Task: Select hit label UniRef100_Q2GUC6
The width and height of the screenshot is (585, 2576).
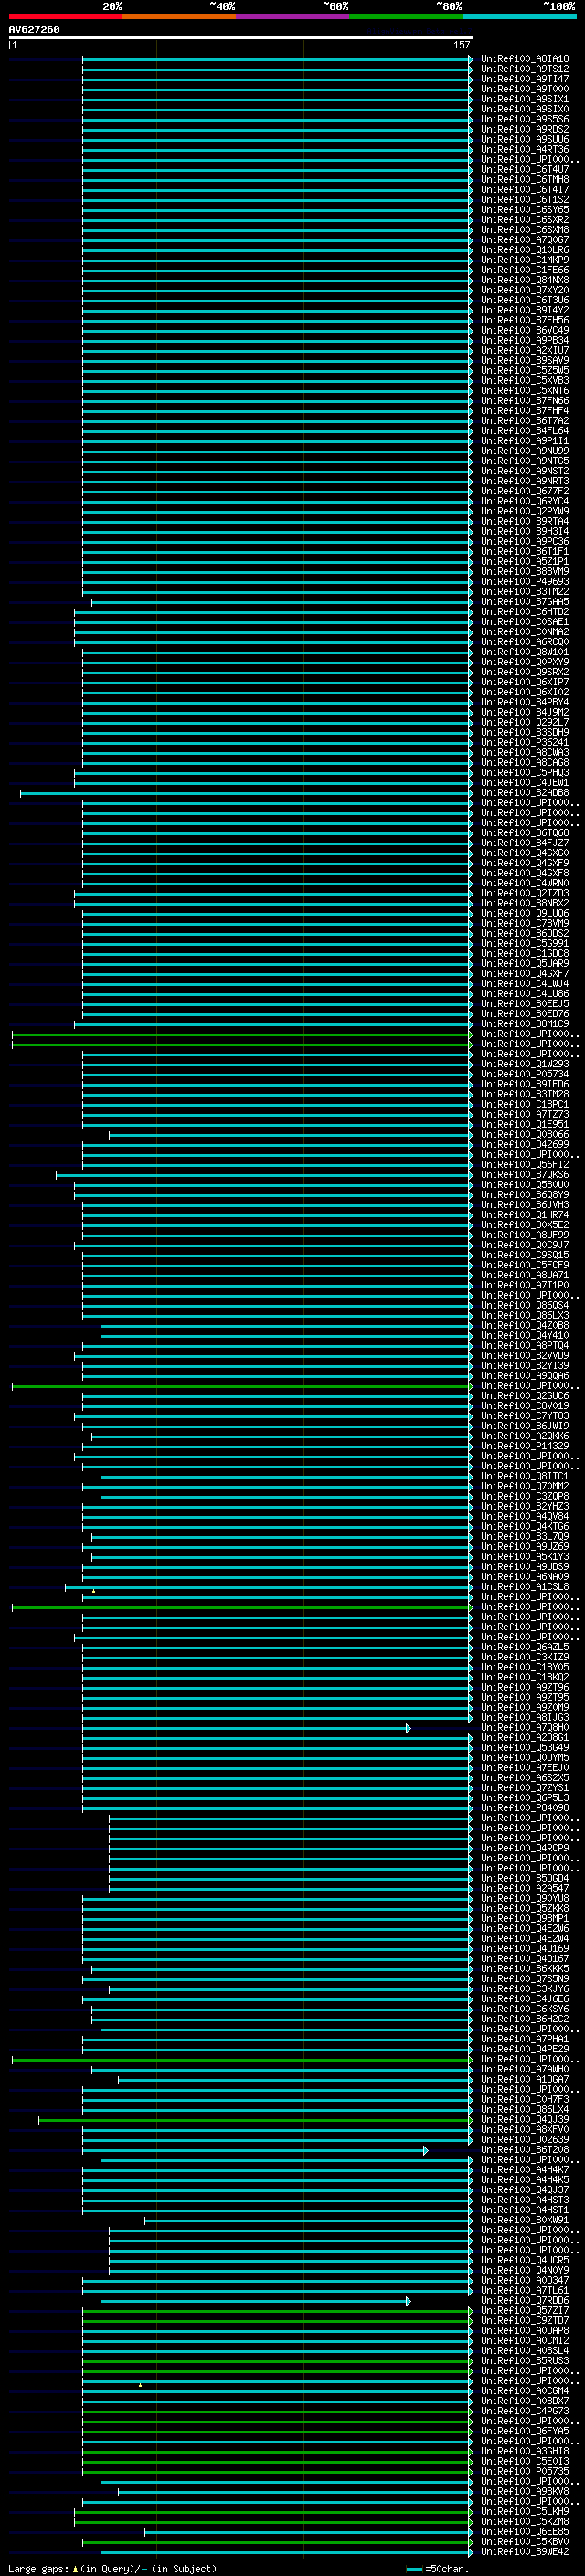Action: [524, 1396]
